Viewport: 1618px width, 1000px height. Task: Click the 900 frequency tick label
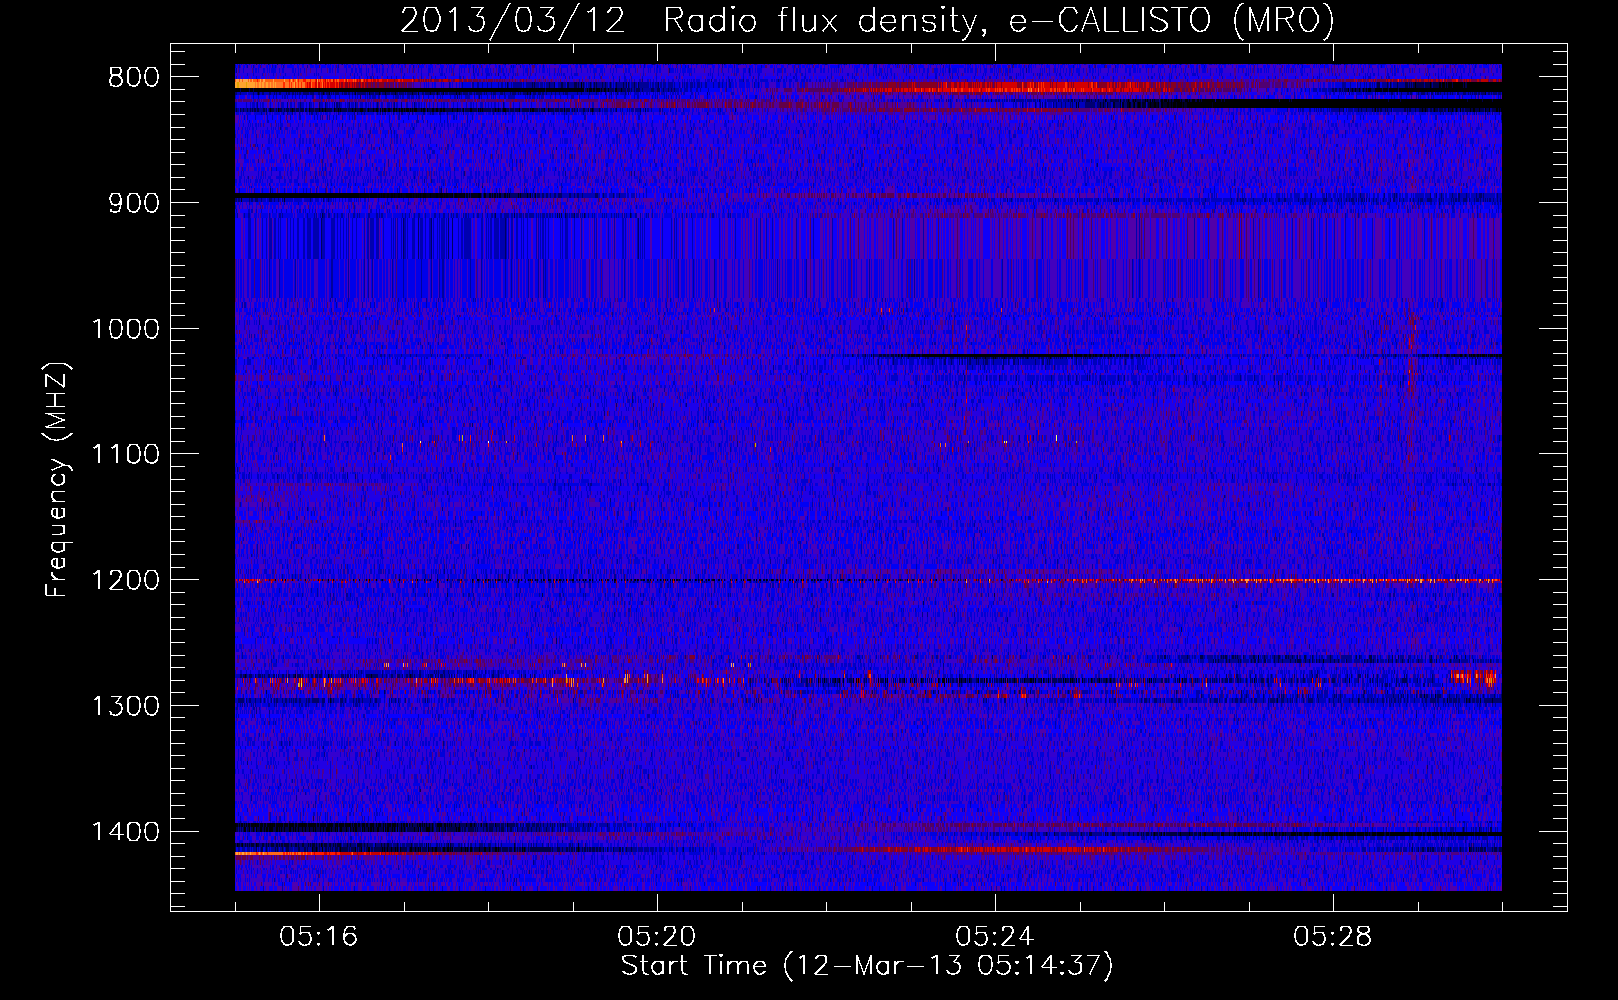point(134,203)
